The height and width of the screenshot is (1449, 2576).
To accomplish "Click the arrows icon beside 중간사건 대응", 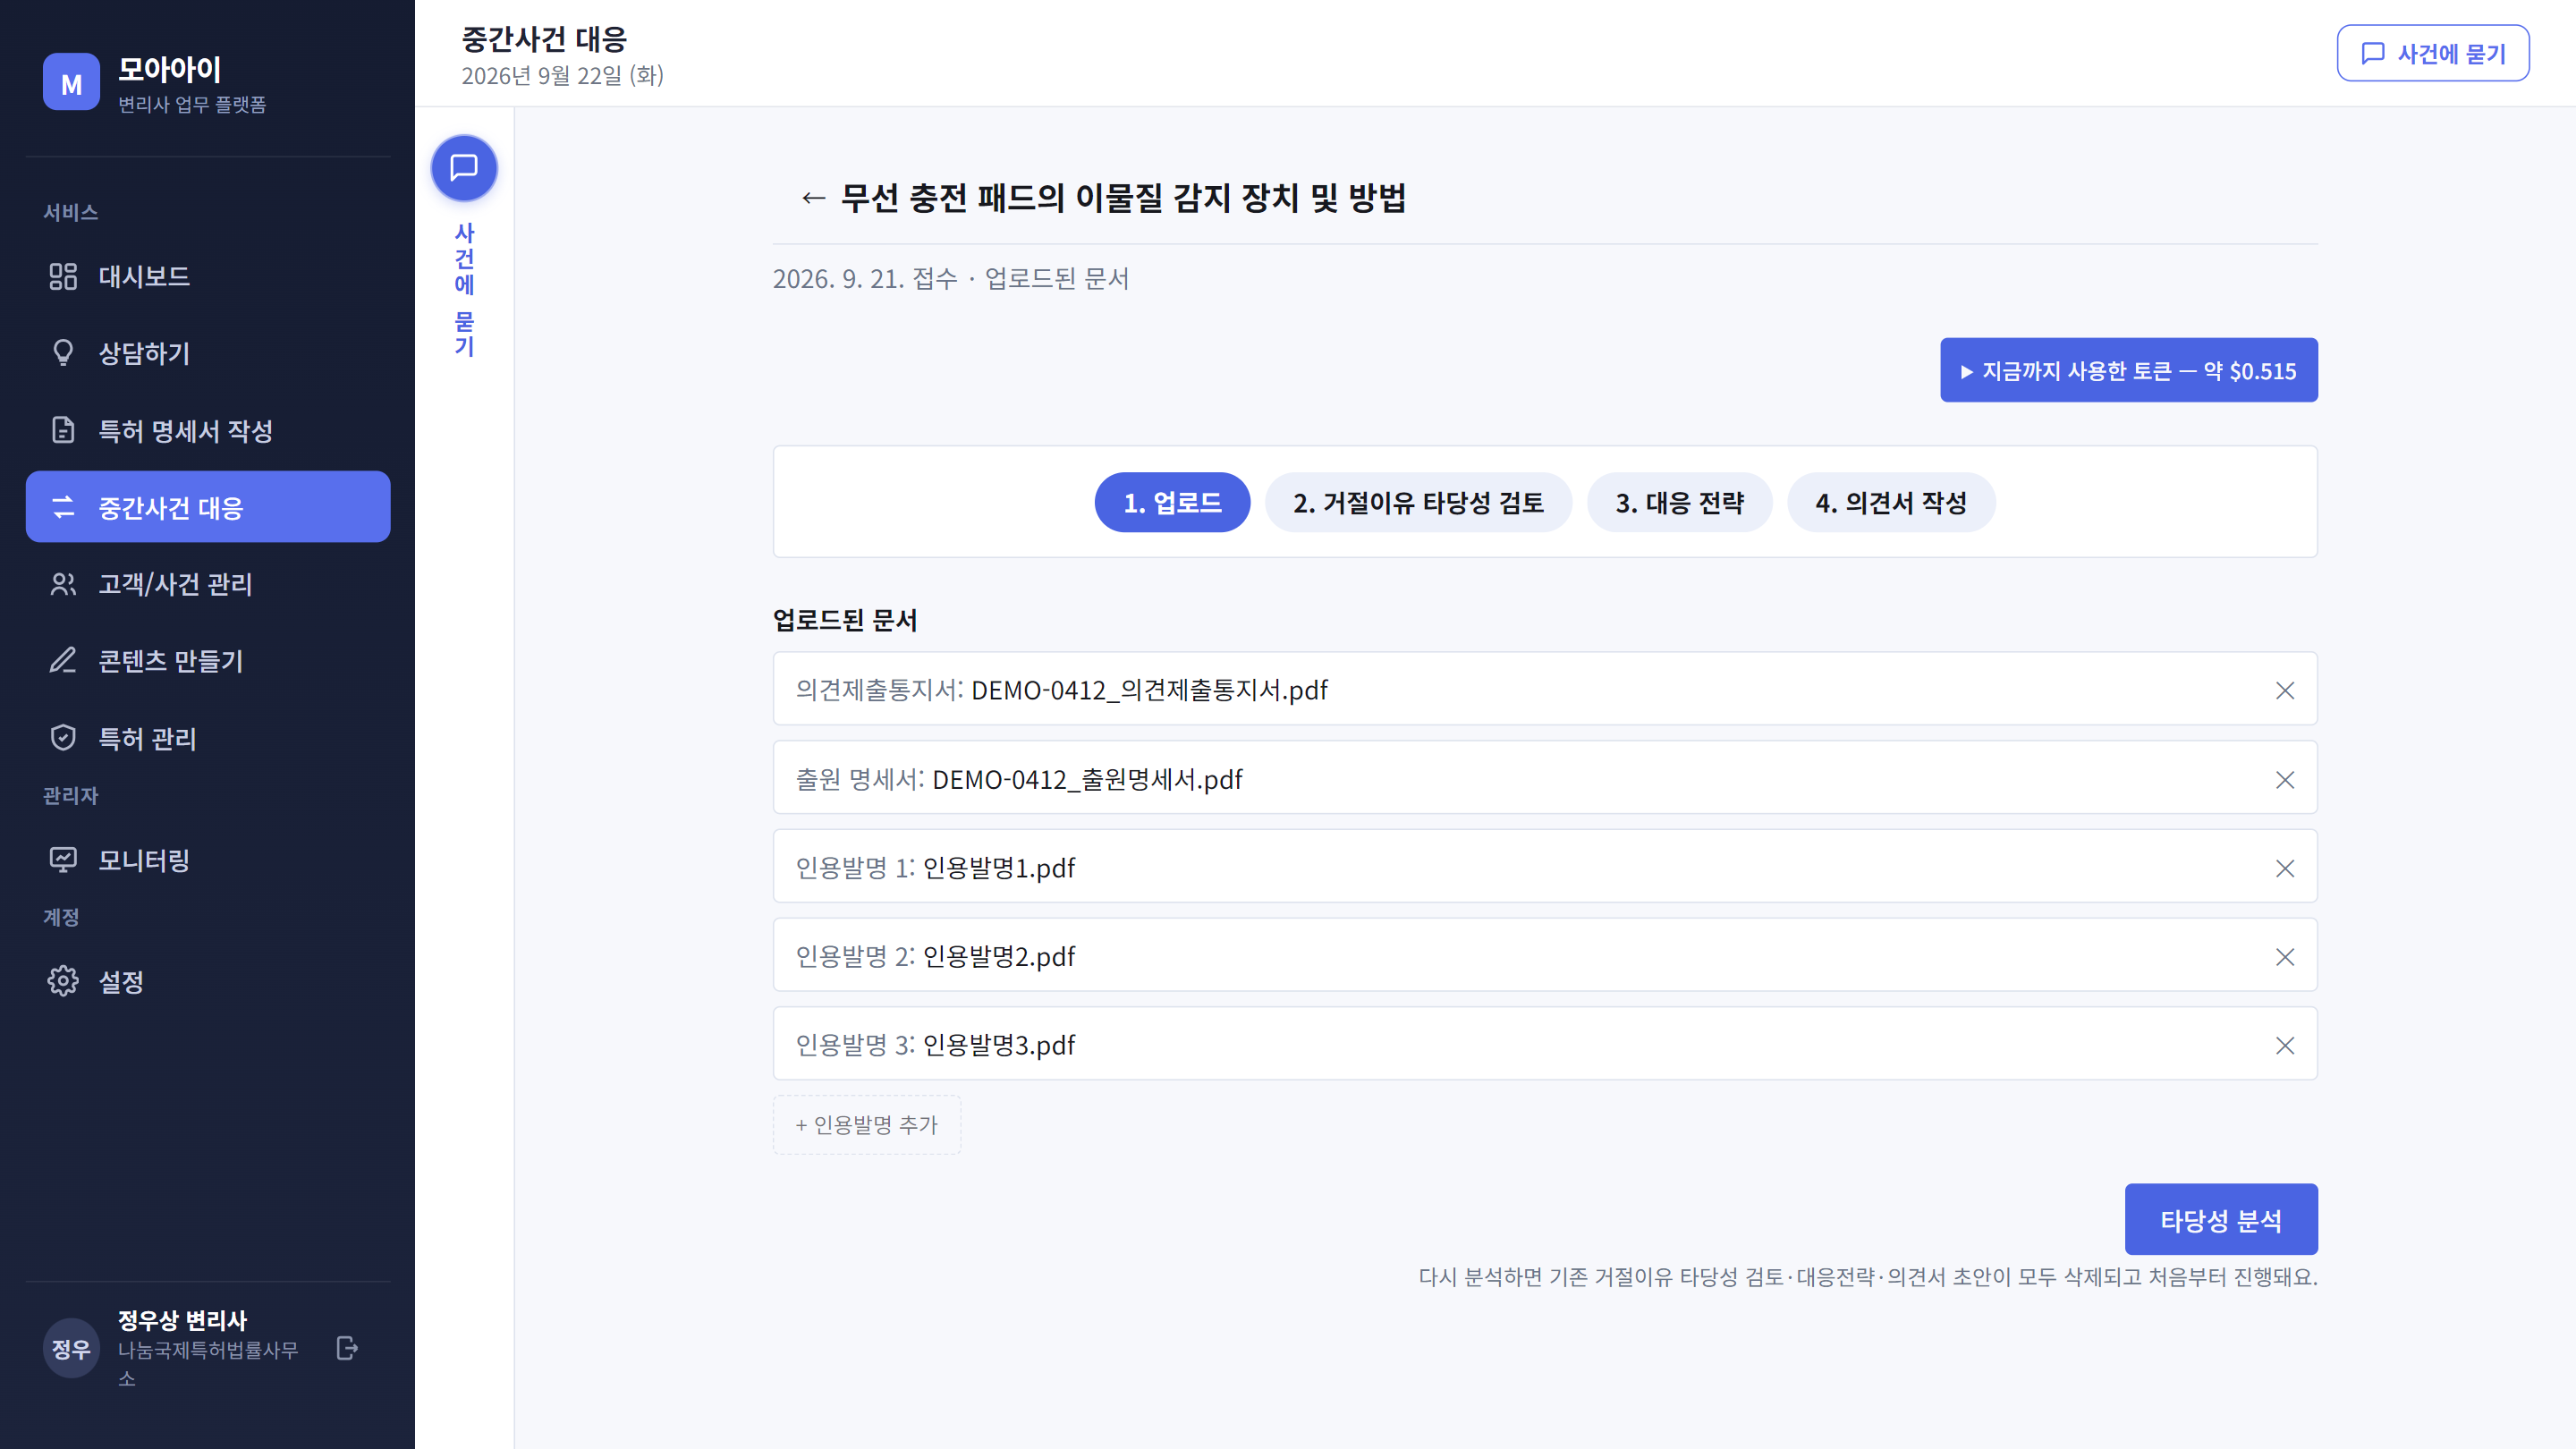I will point(63,507).
